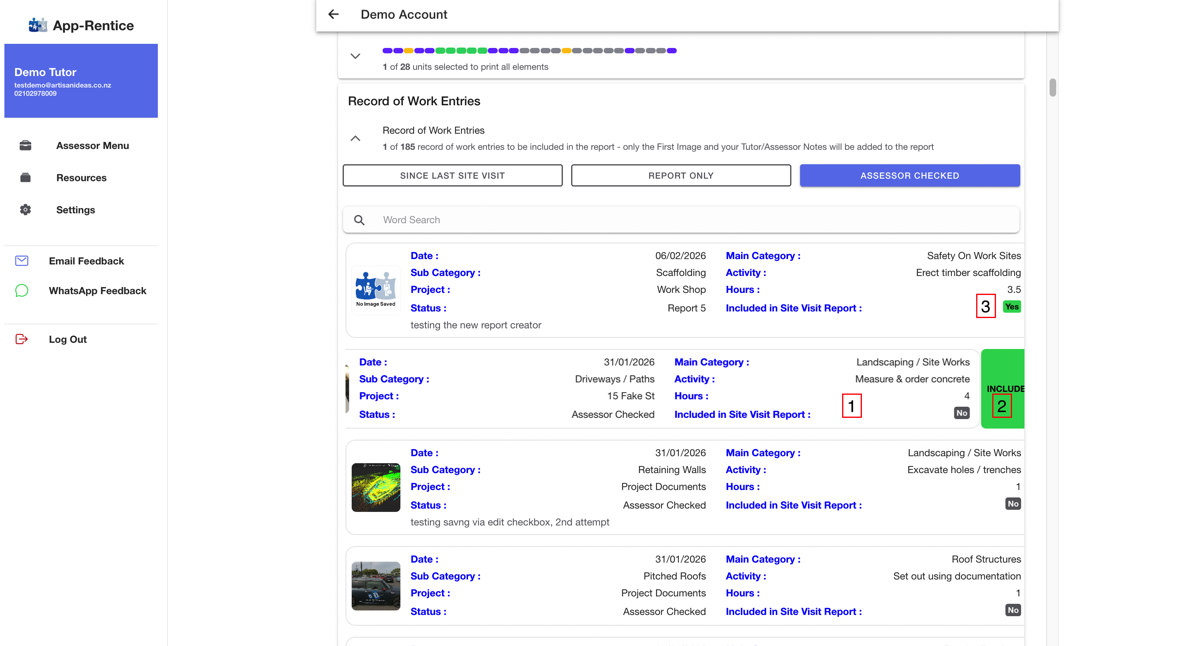1200x646 pixels.
Task: Open Assessor Menu briefcase icon
Action: tap(25, 146)
